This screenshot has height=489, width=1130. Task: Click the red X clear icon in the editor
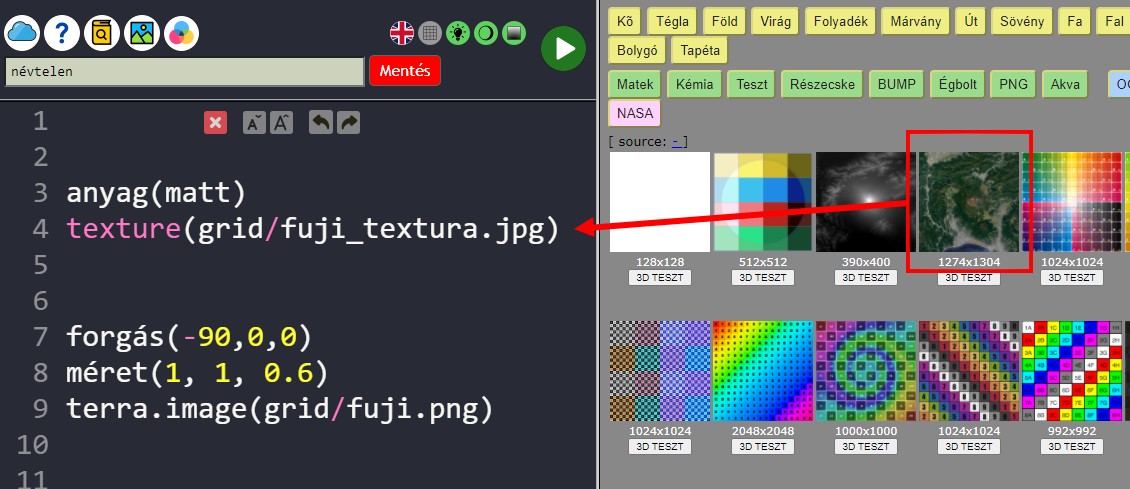(215, 122)
